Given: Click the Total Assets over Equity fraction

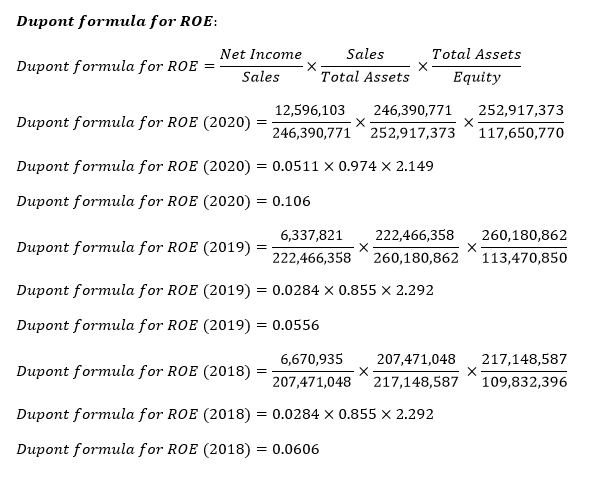Looking at the screenshot, I should pyautogui.click(x=476, y=66).
